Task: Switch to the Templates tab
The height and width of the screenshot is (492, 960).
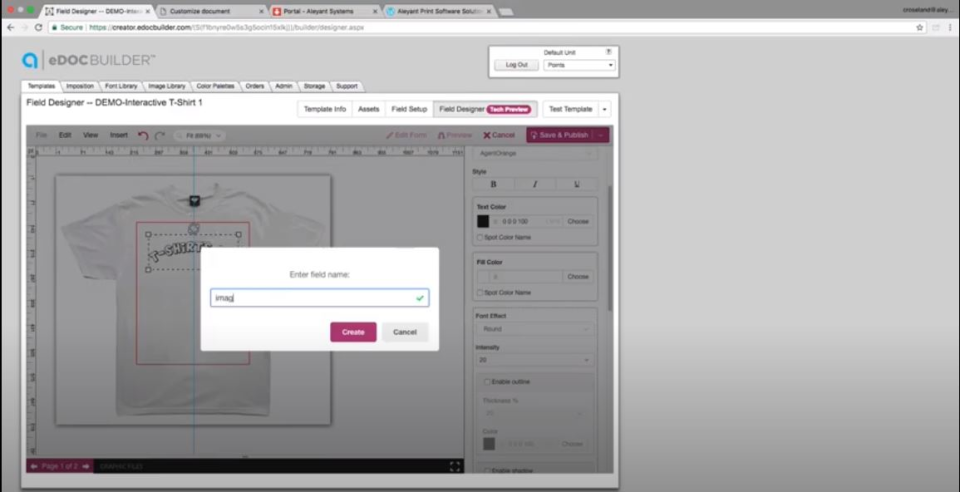Action: coord(41,86)
